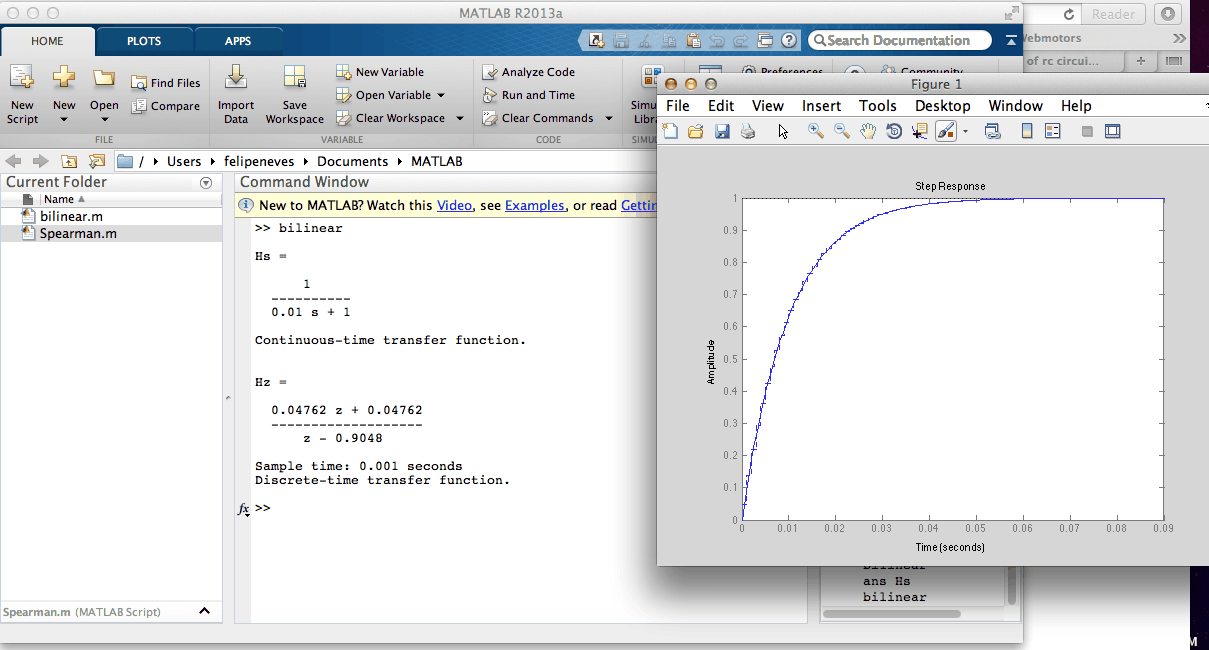
Task: Select bilinear.m in Current Folder
Action: (x=71, y=216)
